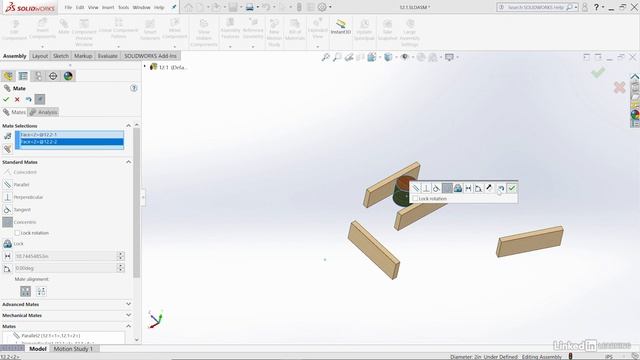The width and height of the screenshot is (640, 360).
Task: Select the Coincident standard mate
Action: (x=20, y=172)
